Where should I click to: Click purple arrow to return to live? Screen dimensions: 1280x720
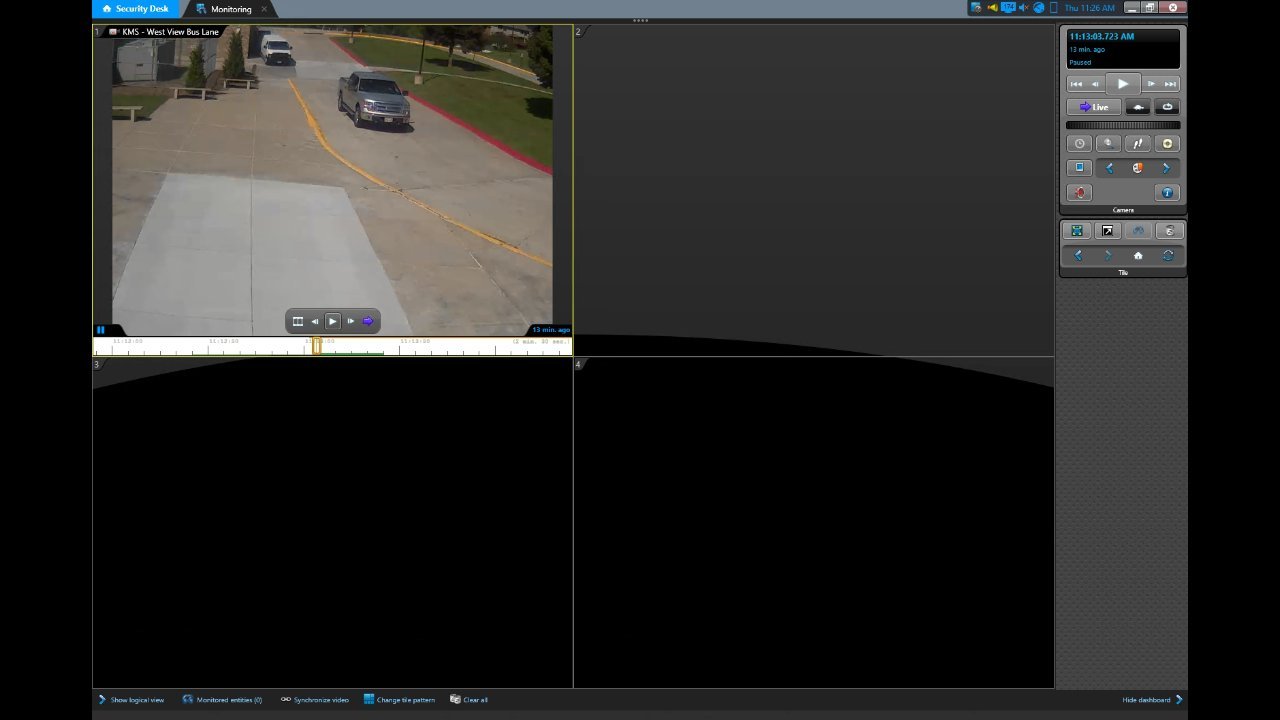click(x=368, y=321)
